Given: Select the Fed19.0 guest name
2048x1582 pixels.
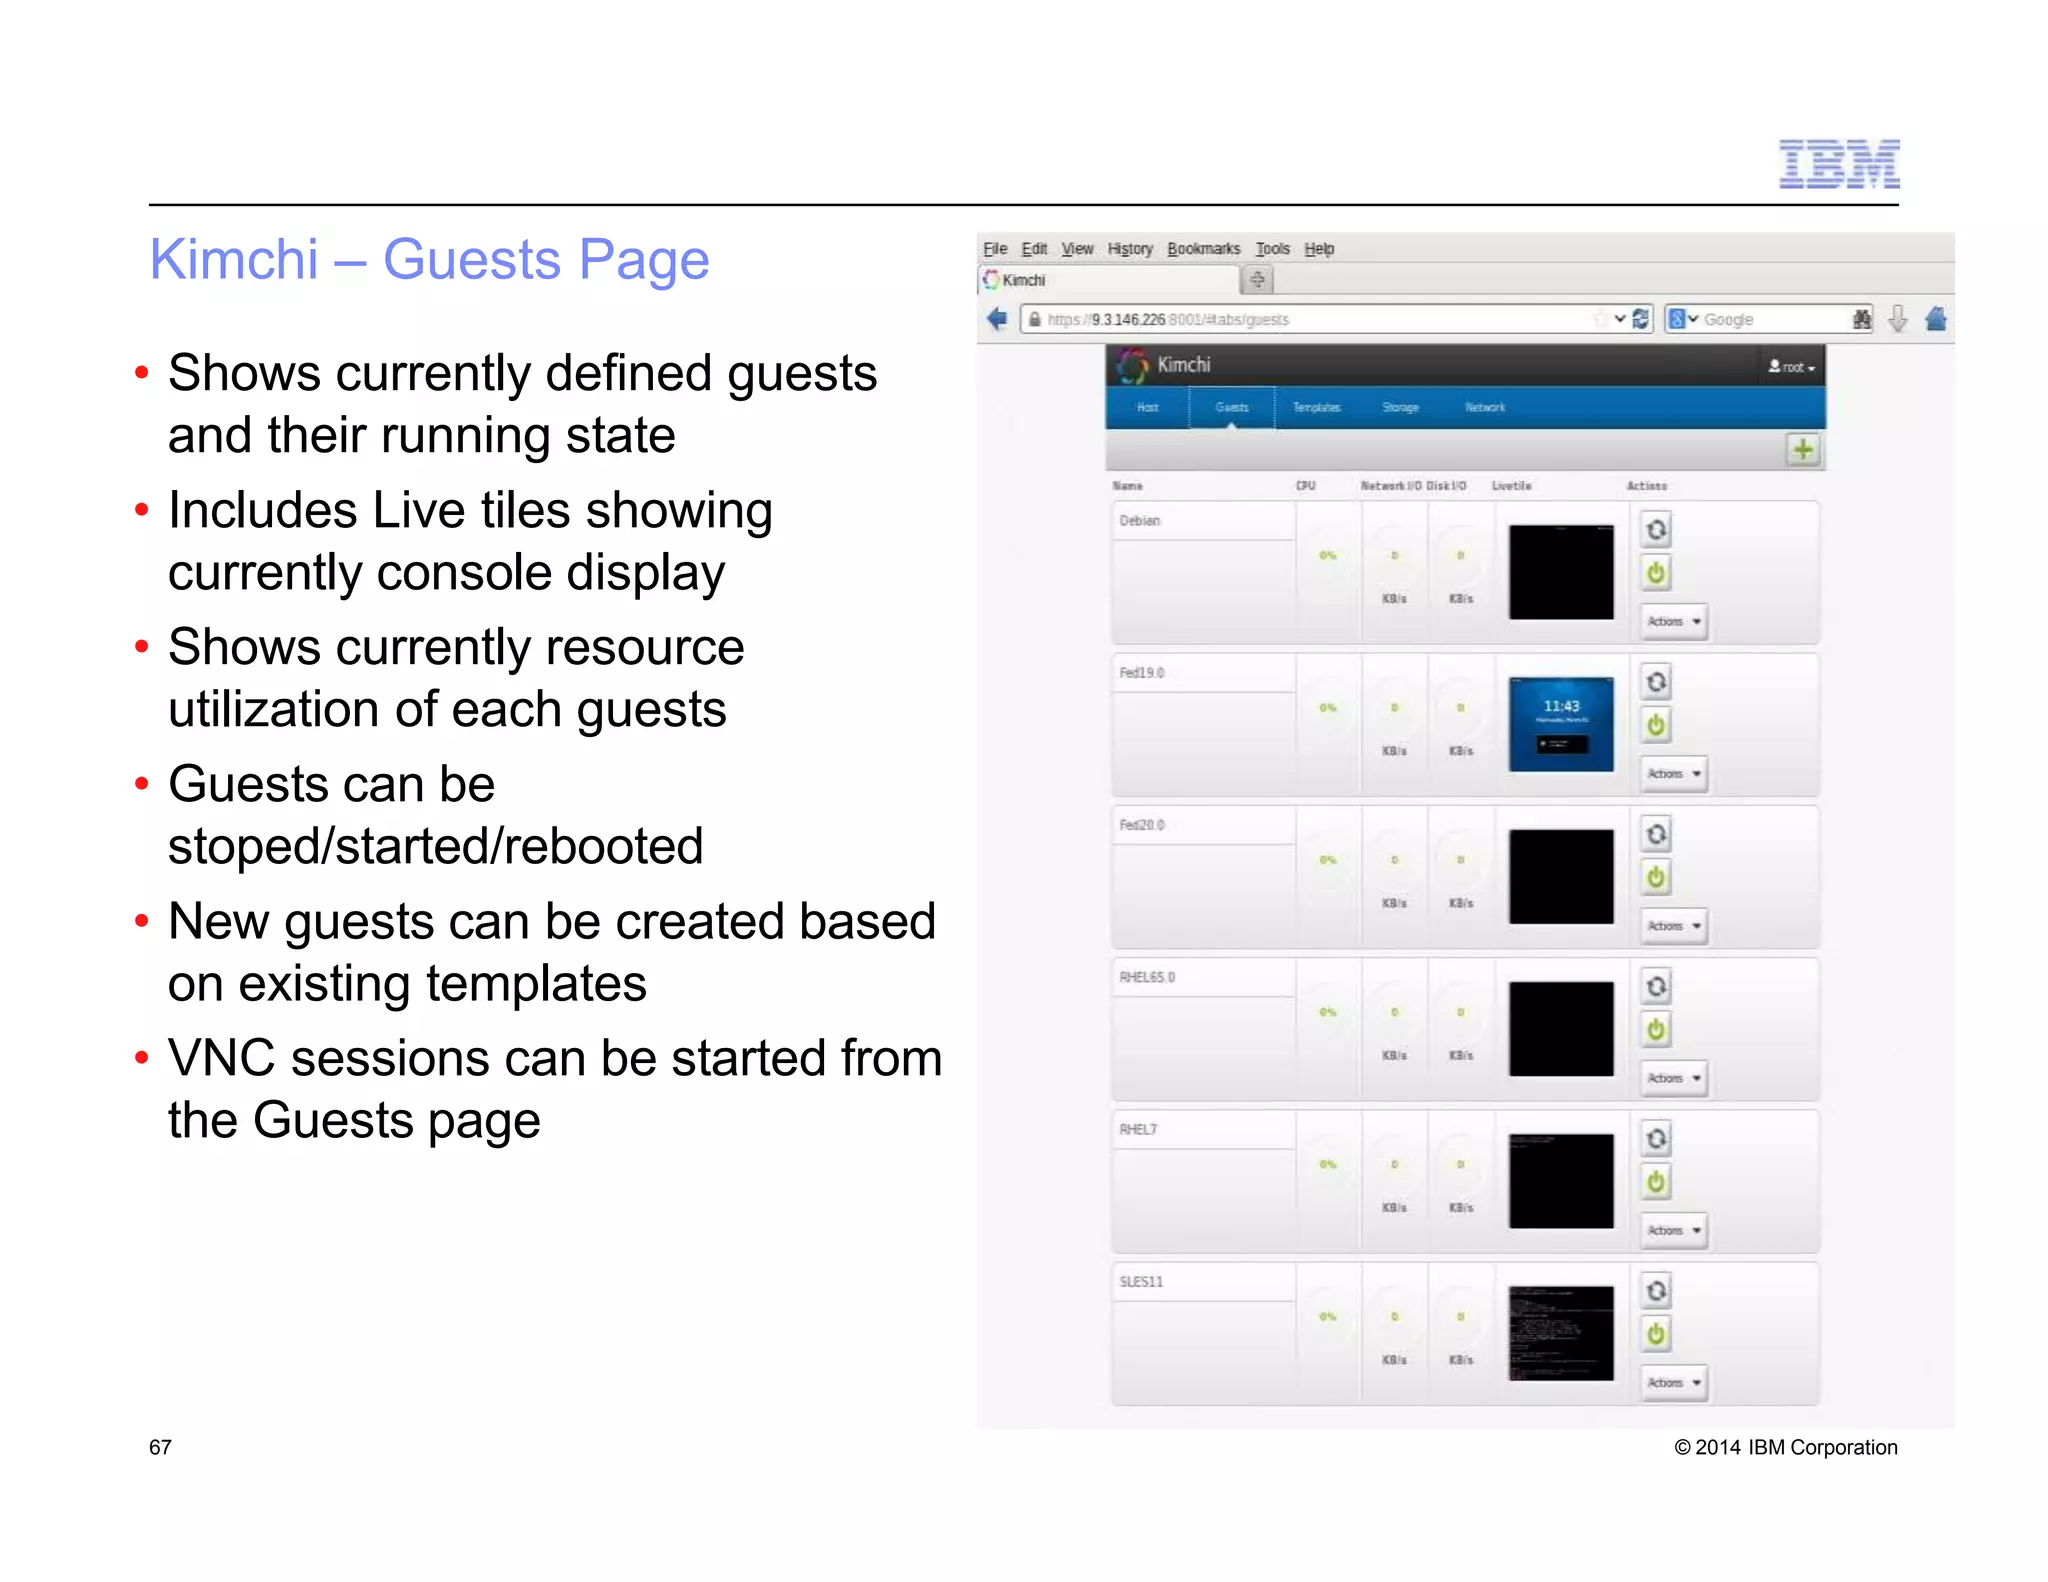Looking at the screenshot, I should point(1141,672).
